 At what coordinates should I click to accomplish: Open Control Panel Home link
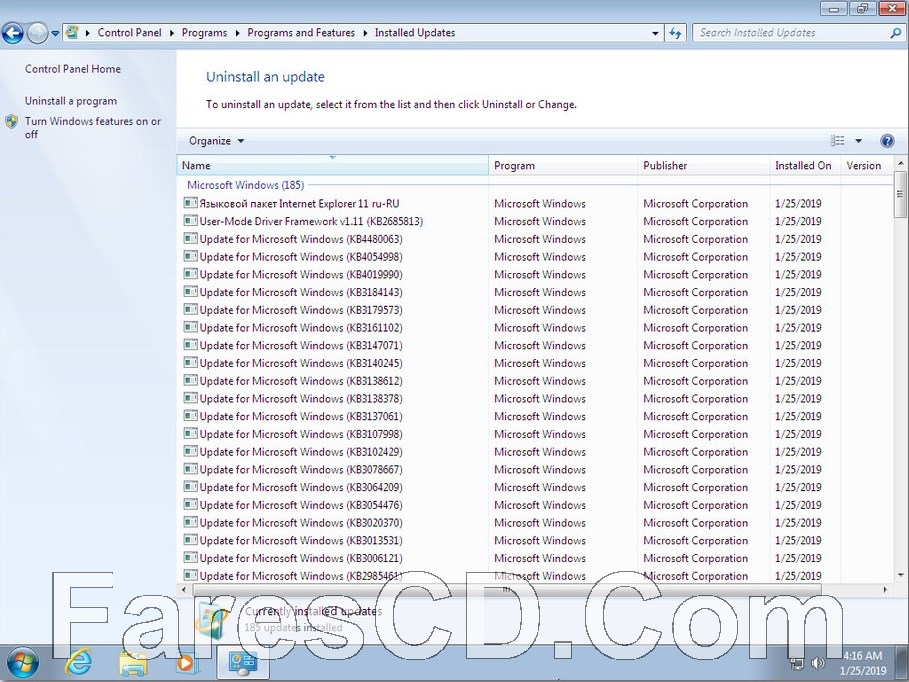73,69
